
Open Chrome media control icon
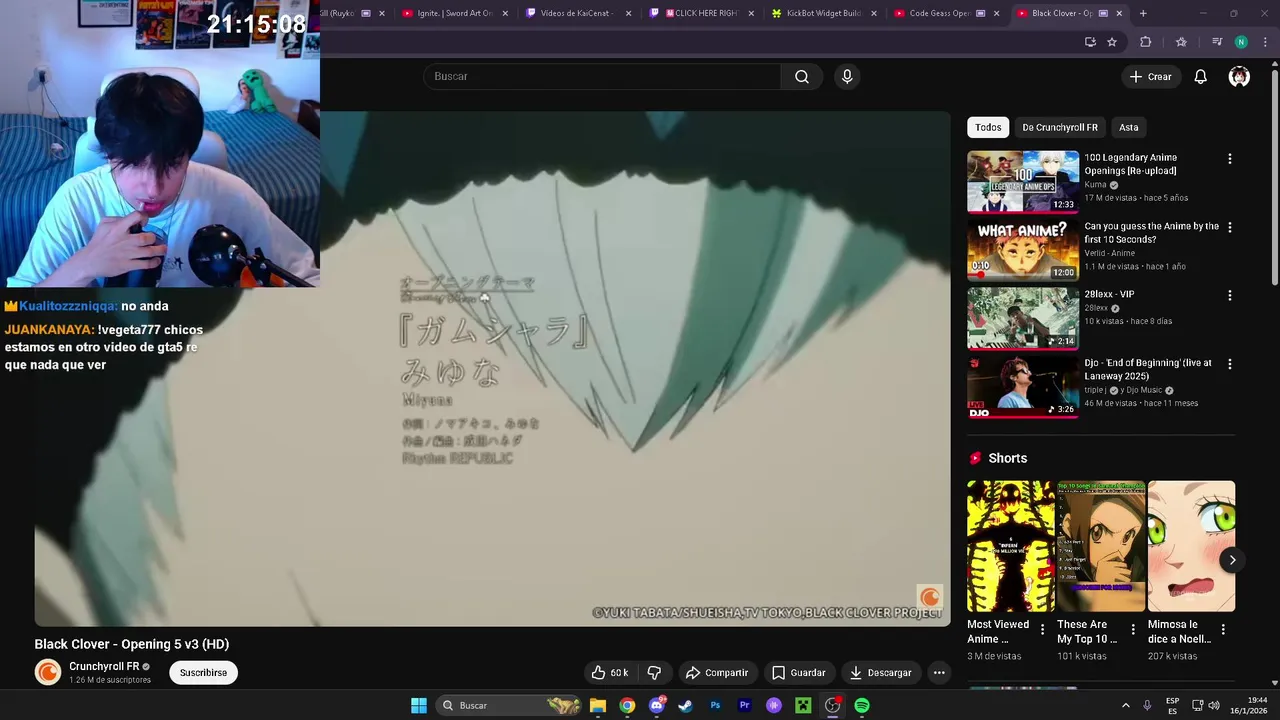[x=1217, y=42]
